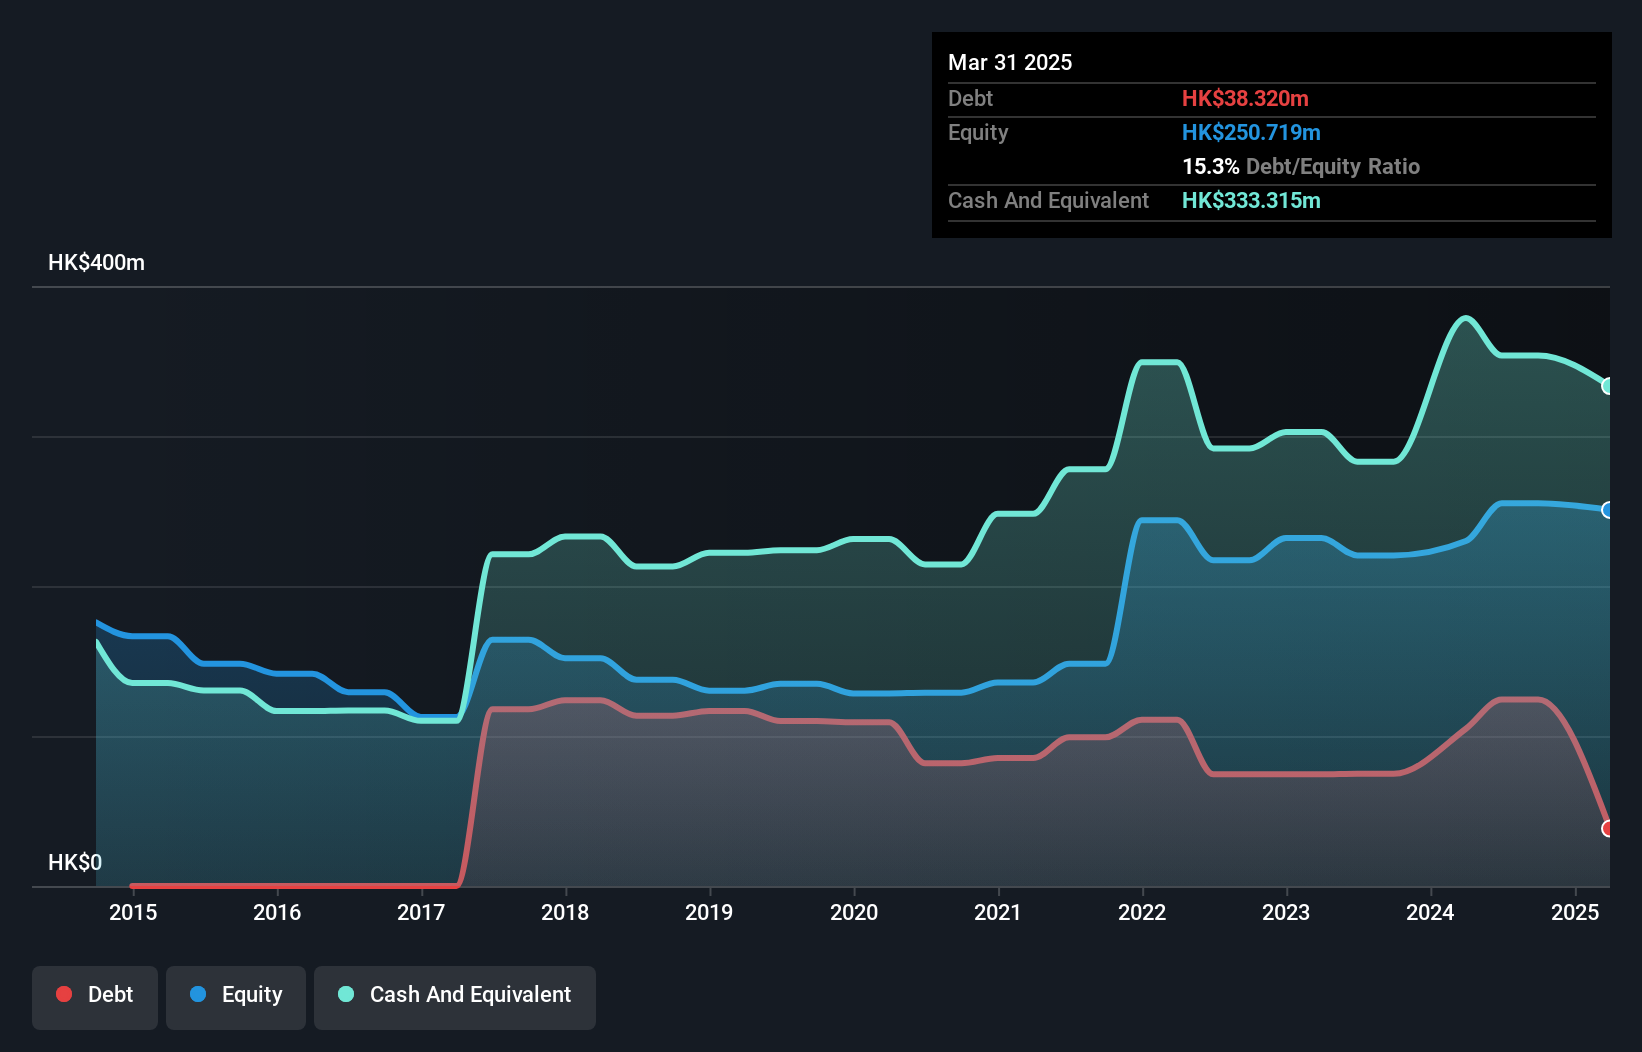This screenshot has width=1642, height=1052.
Task: Click the Mar 31 2025 tooltip date
Action: tap(1010, 62)
